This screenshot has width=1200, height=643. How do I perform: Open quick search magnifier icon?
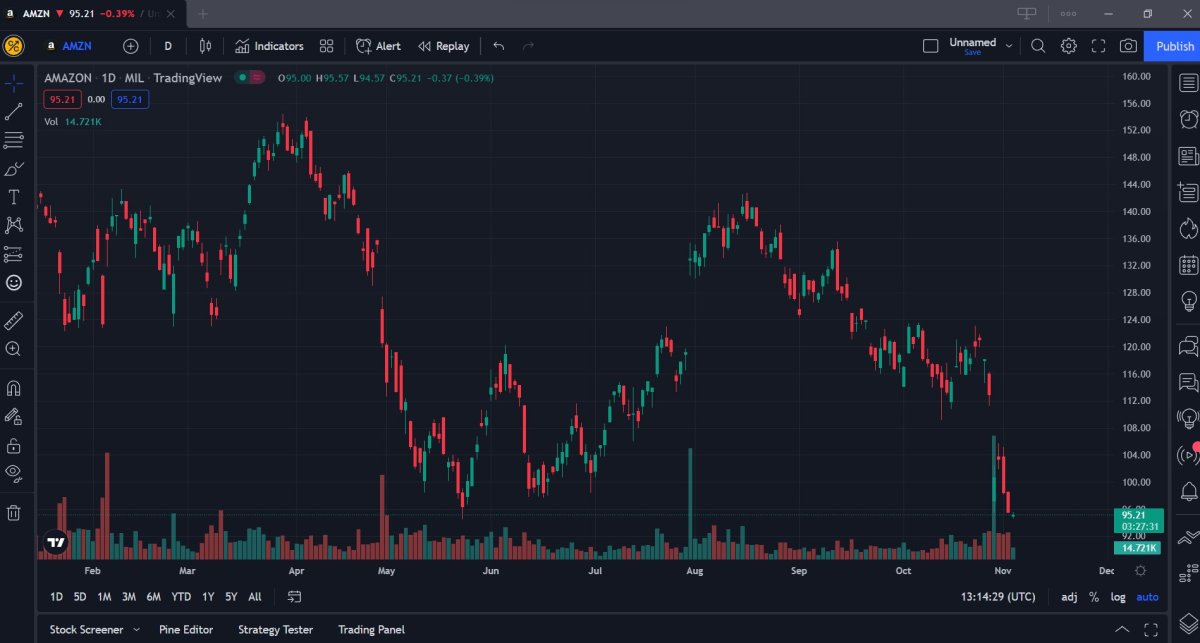[1038, 46]
